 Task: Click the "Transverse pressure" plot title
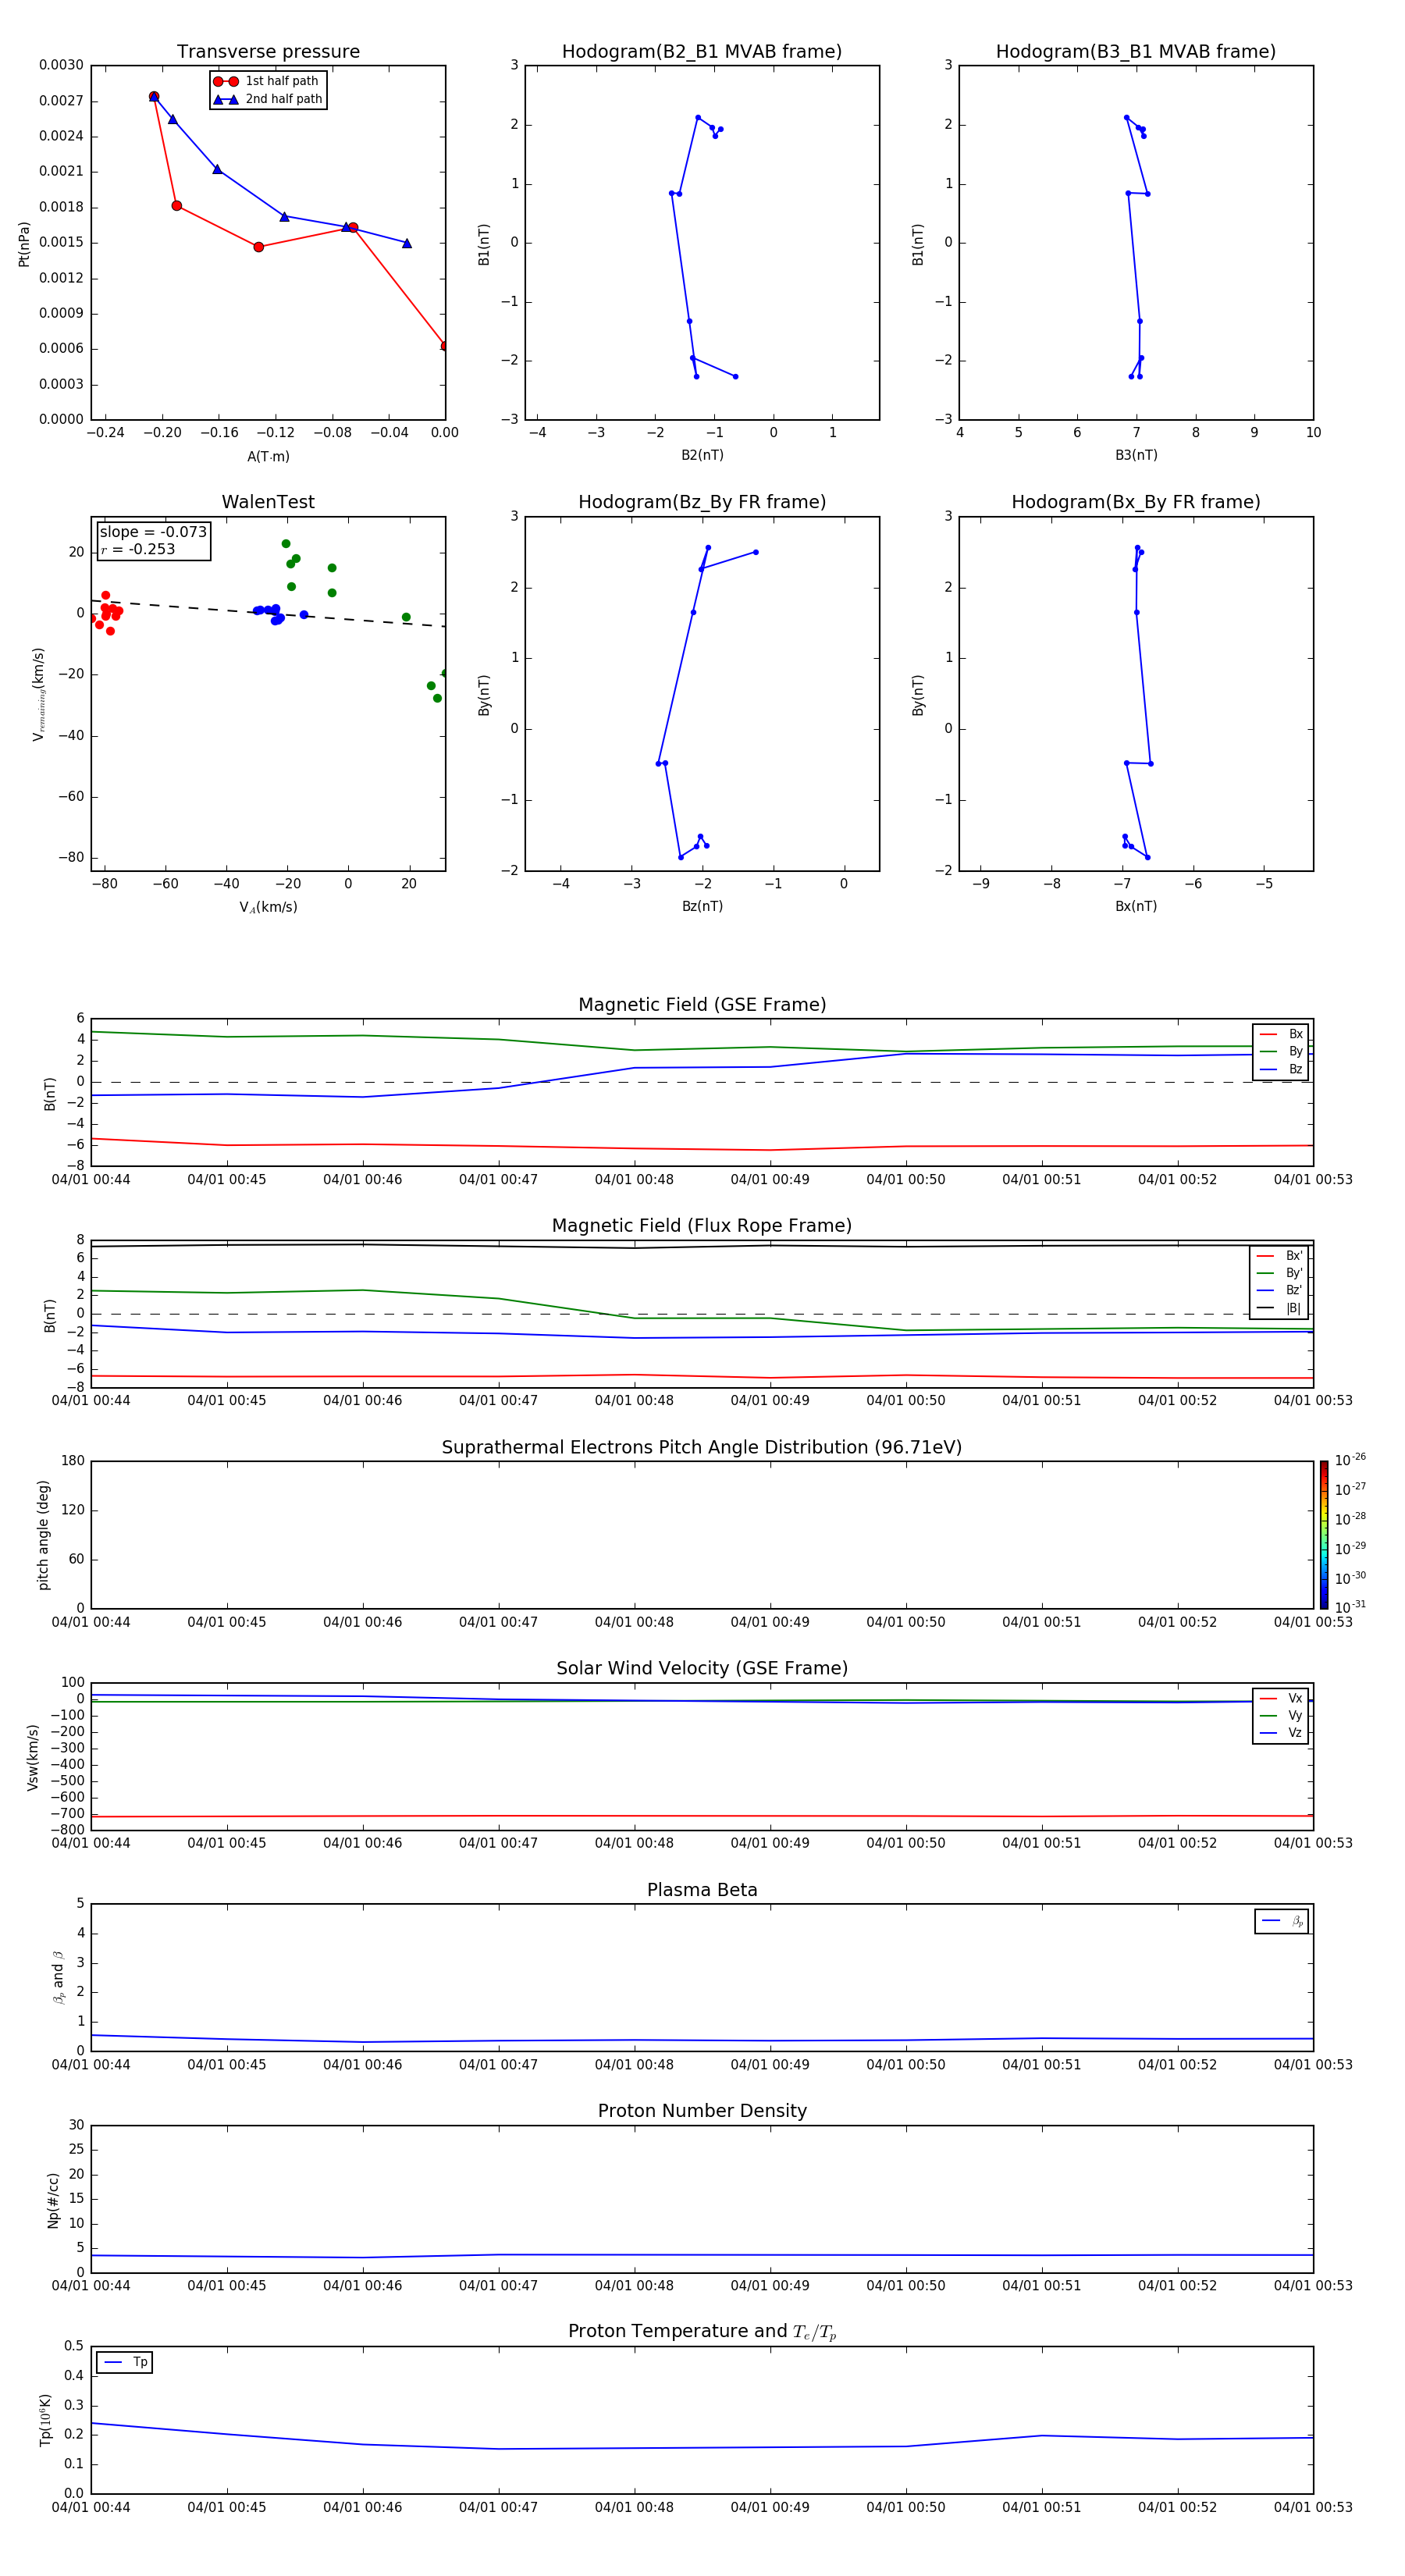268,52
